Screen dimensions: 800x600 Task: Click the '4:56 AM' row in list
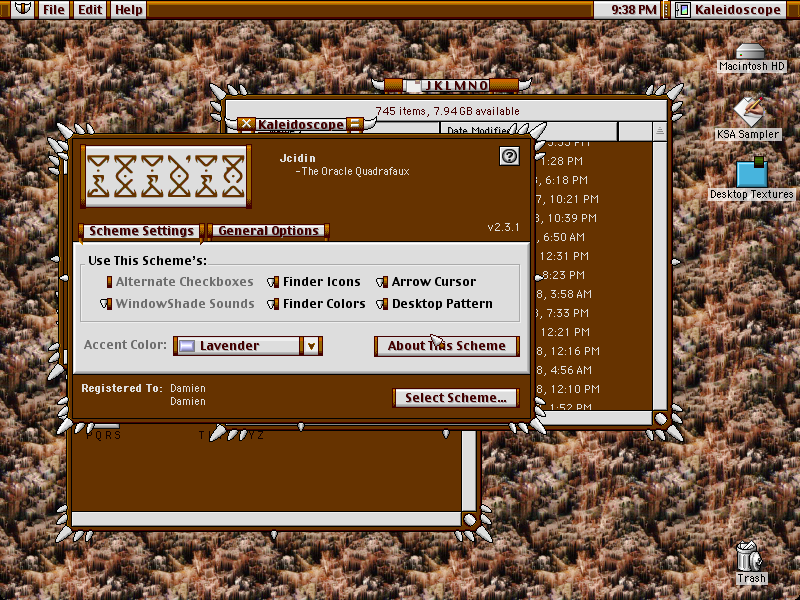(x=564, y=370)
